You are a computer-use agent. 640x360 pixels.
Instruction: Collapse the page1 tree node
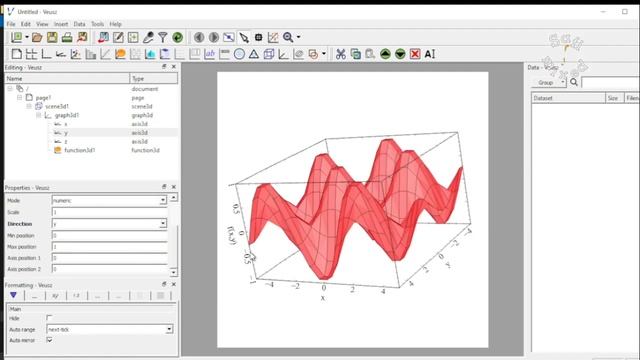tap(20, 98)
